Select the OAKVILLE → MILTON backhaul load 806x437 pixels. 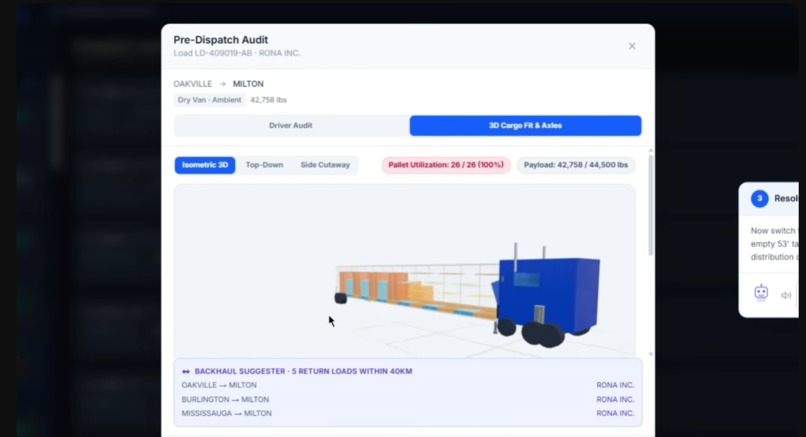pyautogui.click(x=408, y=385)
